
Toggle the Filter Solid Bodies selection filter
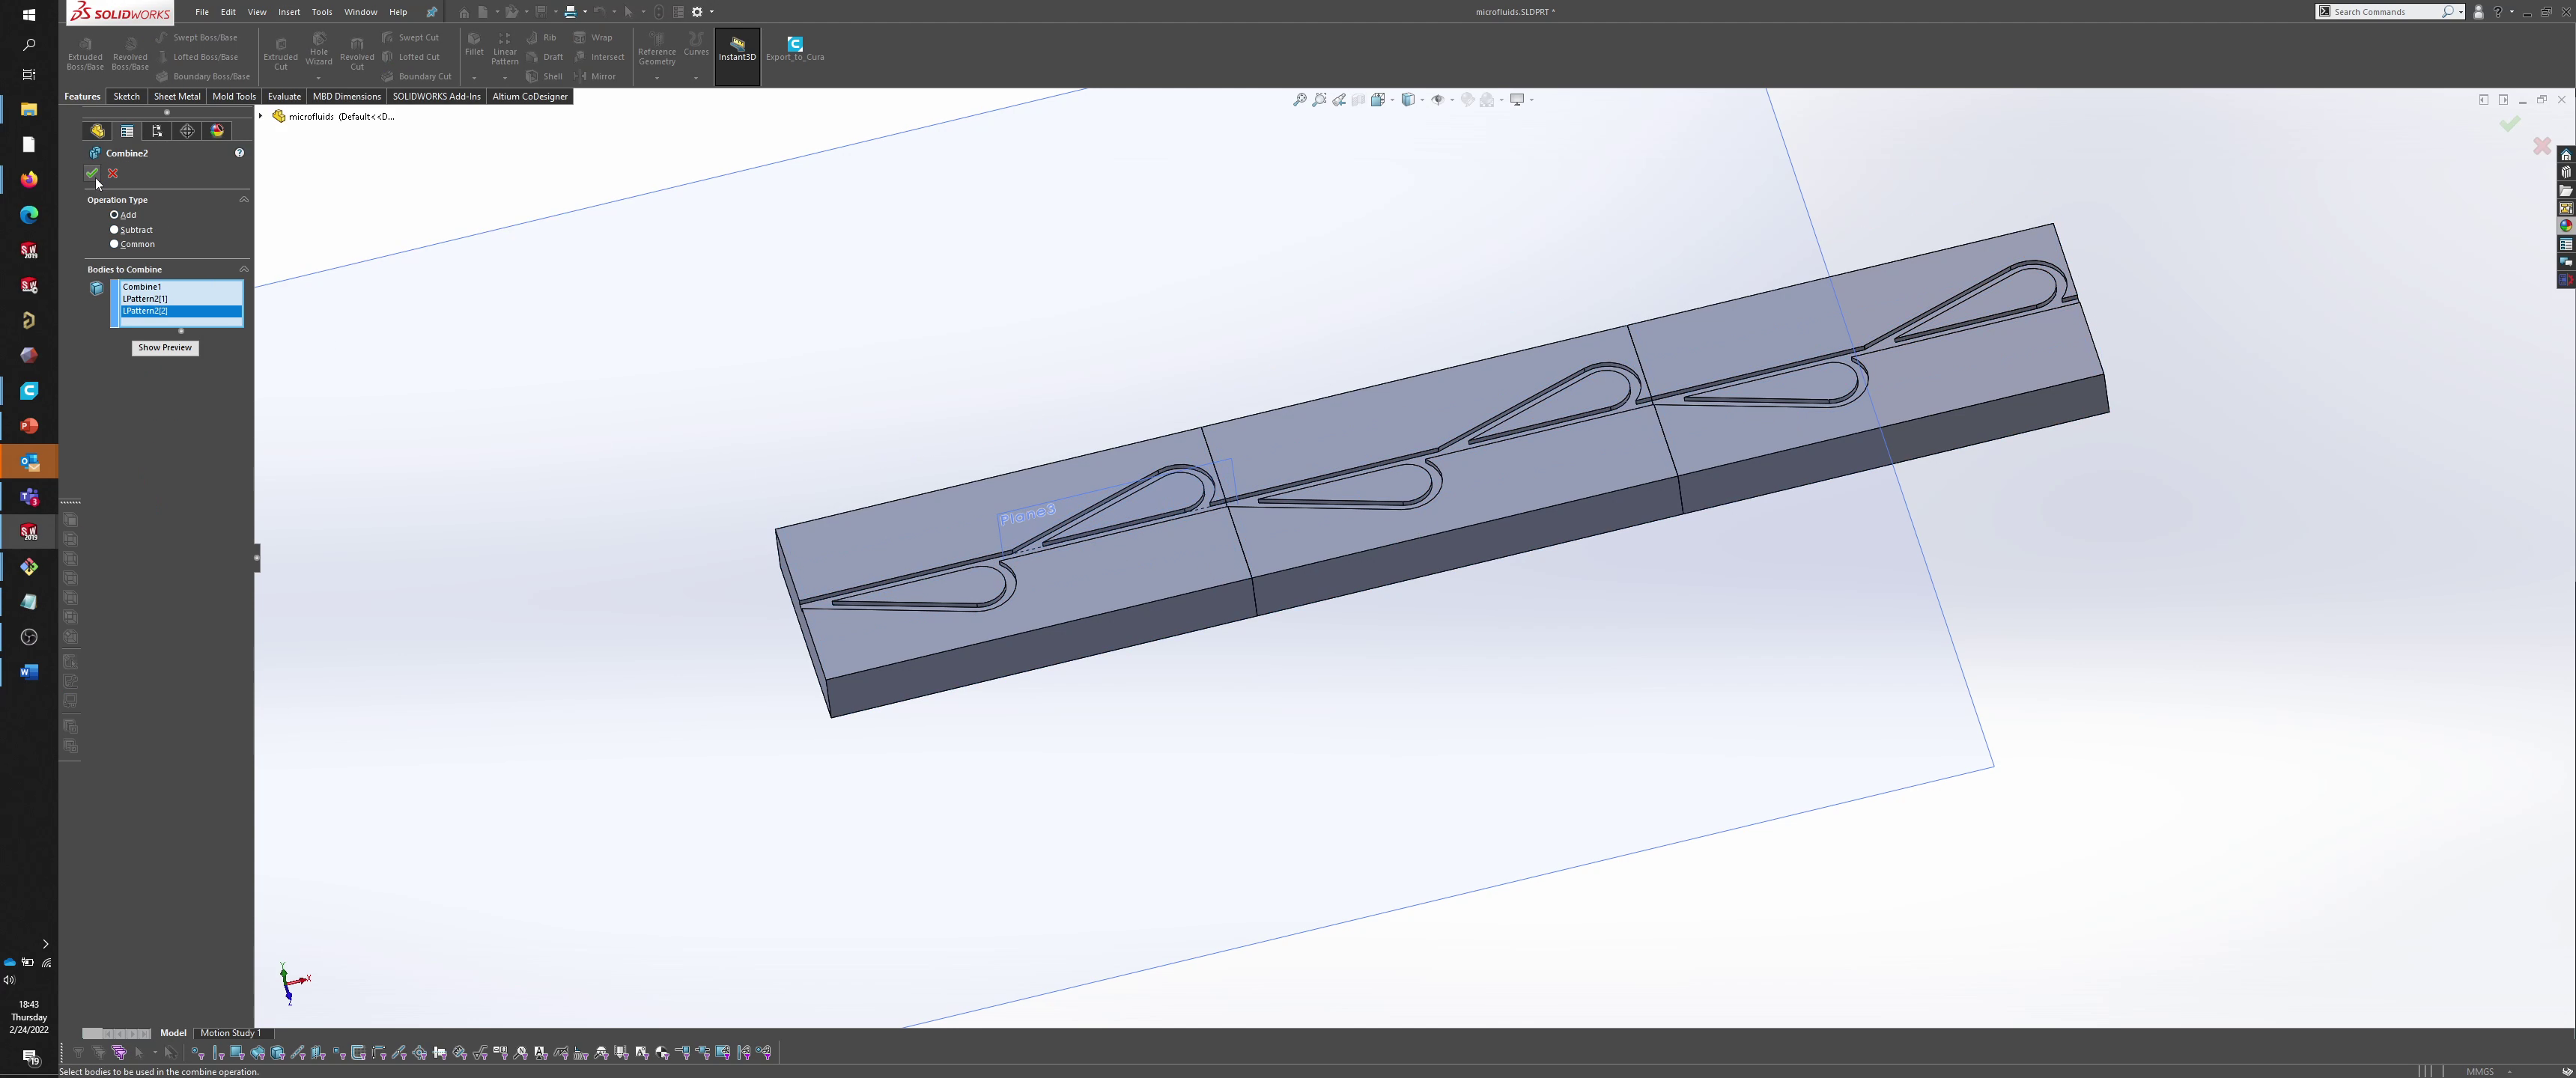(278, 1052)
